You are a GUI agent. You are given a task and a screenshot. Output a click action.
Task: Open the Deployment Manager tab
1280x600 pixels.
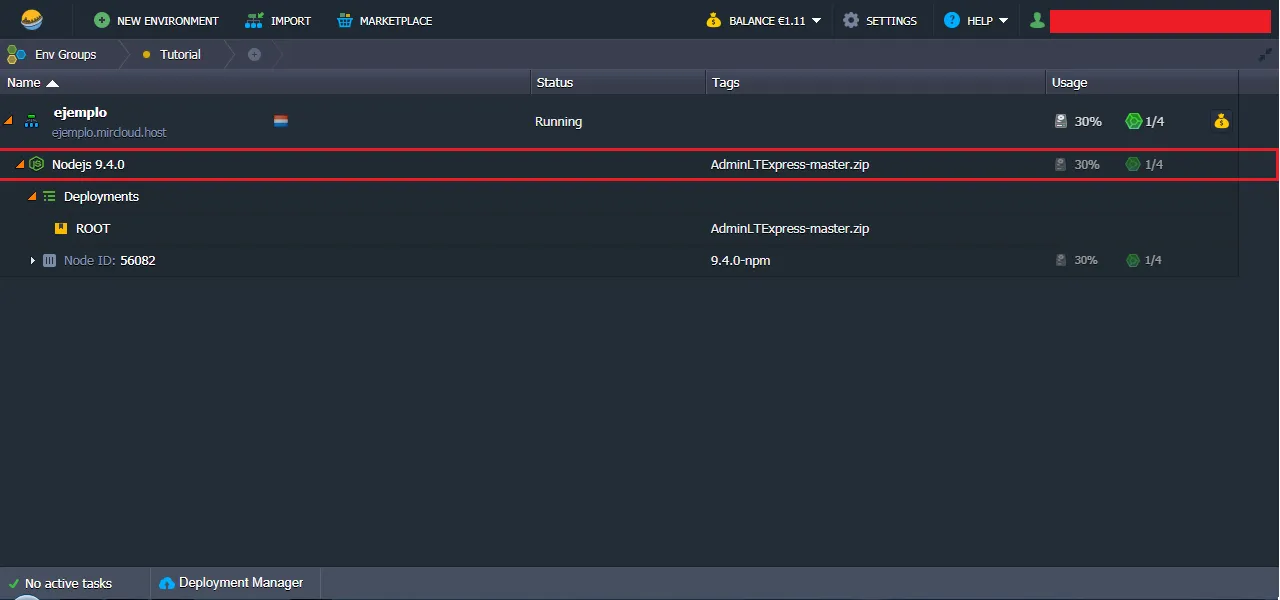231,582
